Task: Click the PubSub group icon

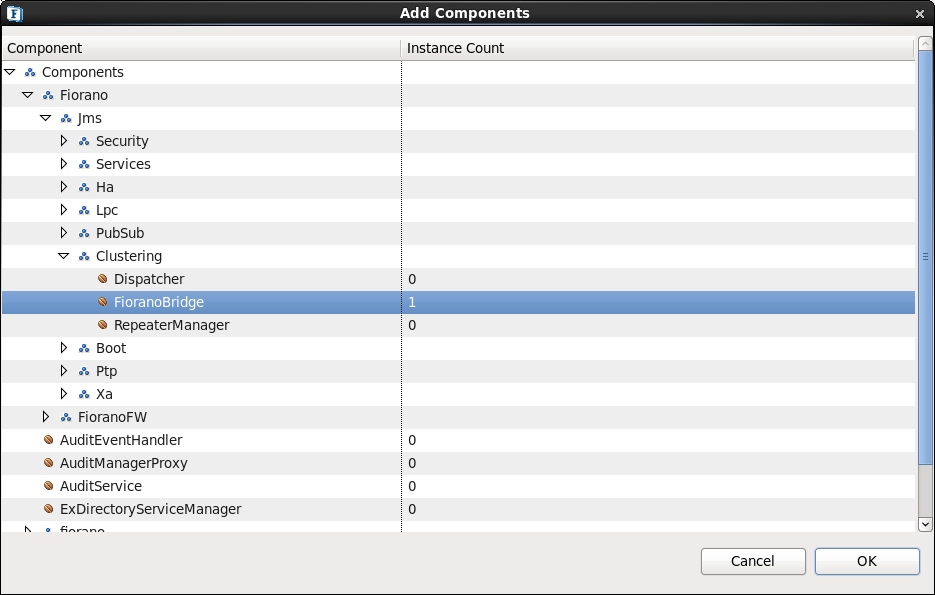Action: 84,233
